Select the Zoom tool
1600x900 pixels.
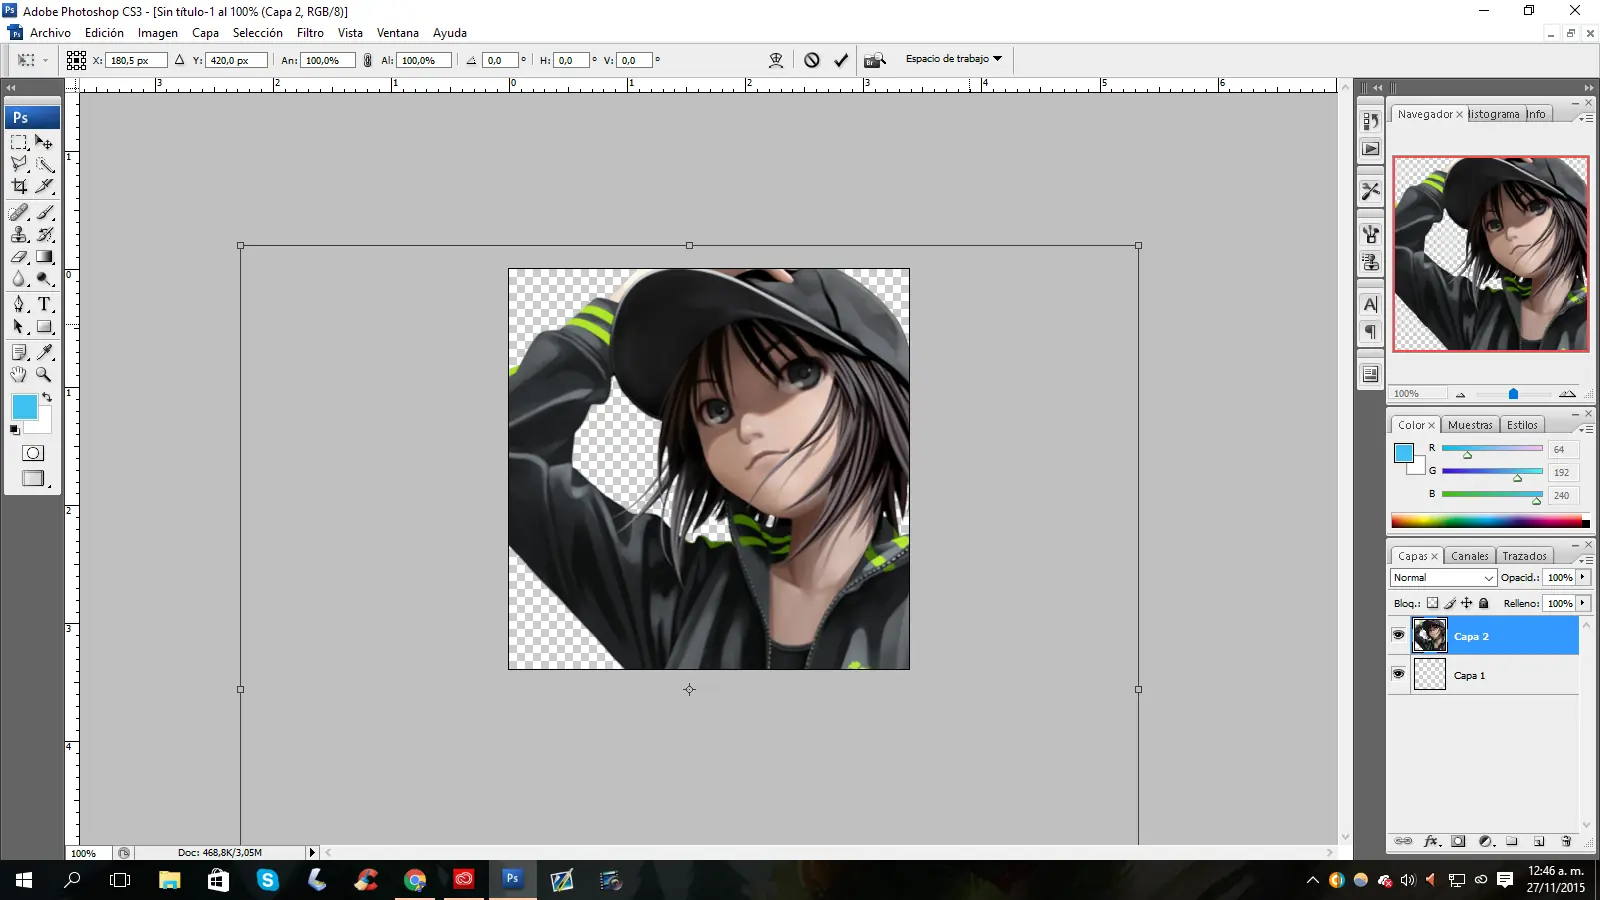[x=44, y=374]
